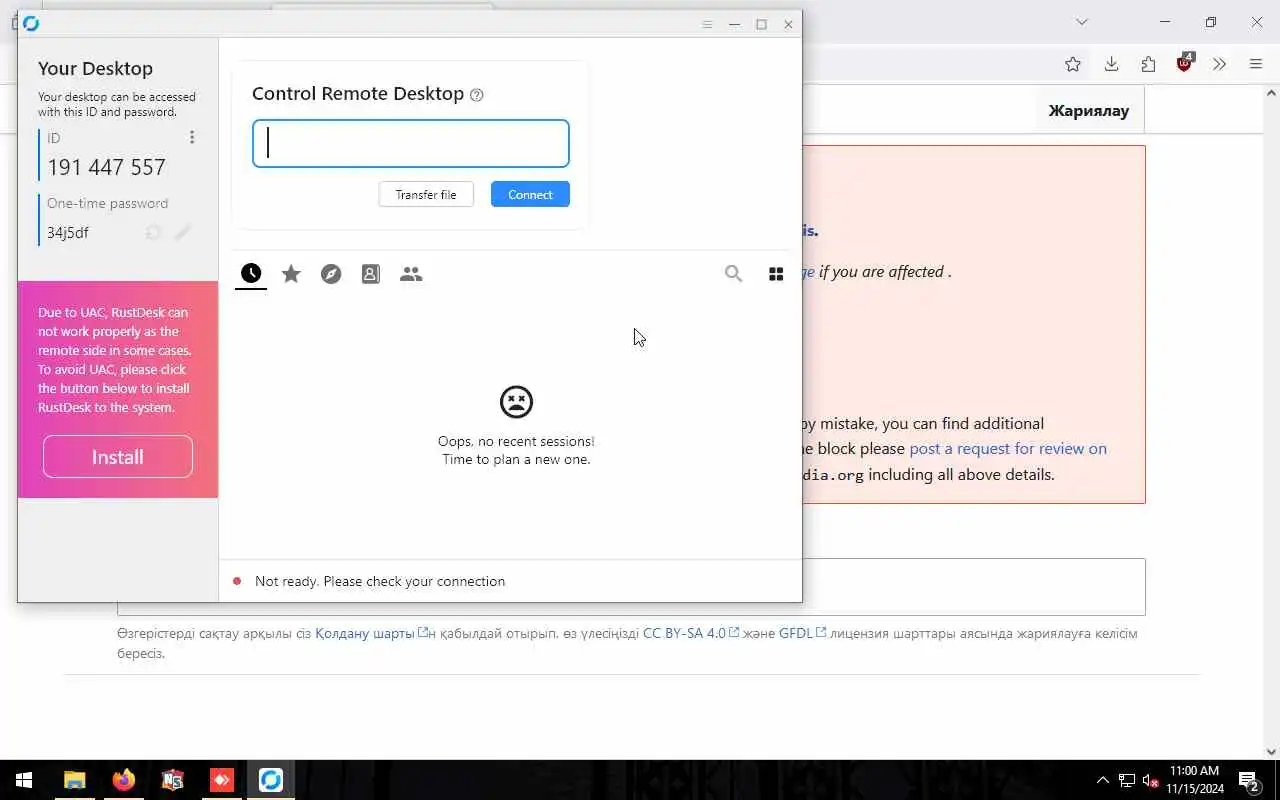Click the UAC warning message text
Viewport: 1280px width, 800px height.
[115, 359]
